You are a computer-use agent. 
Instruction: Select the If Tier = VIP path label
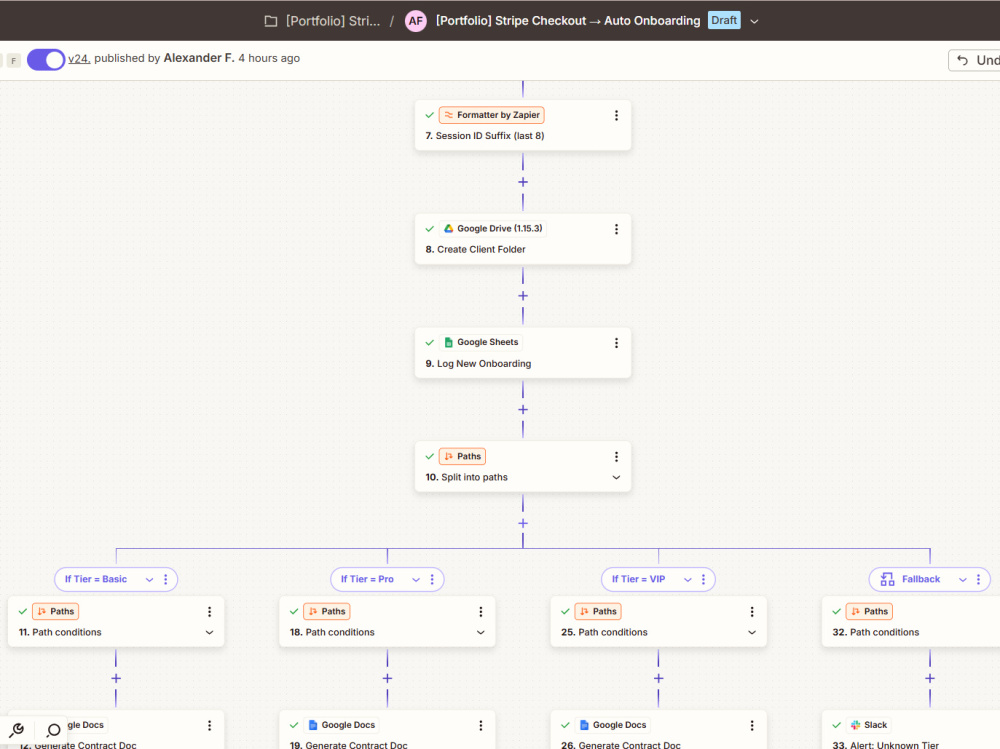click(x=638, y=579)
